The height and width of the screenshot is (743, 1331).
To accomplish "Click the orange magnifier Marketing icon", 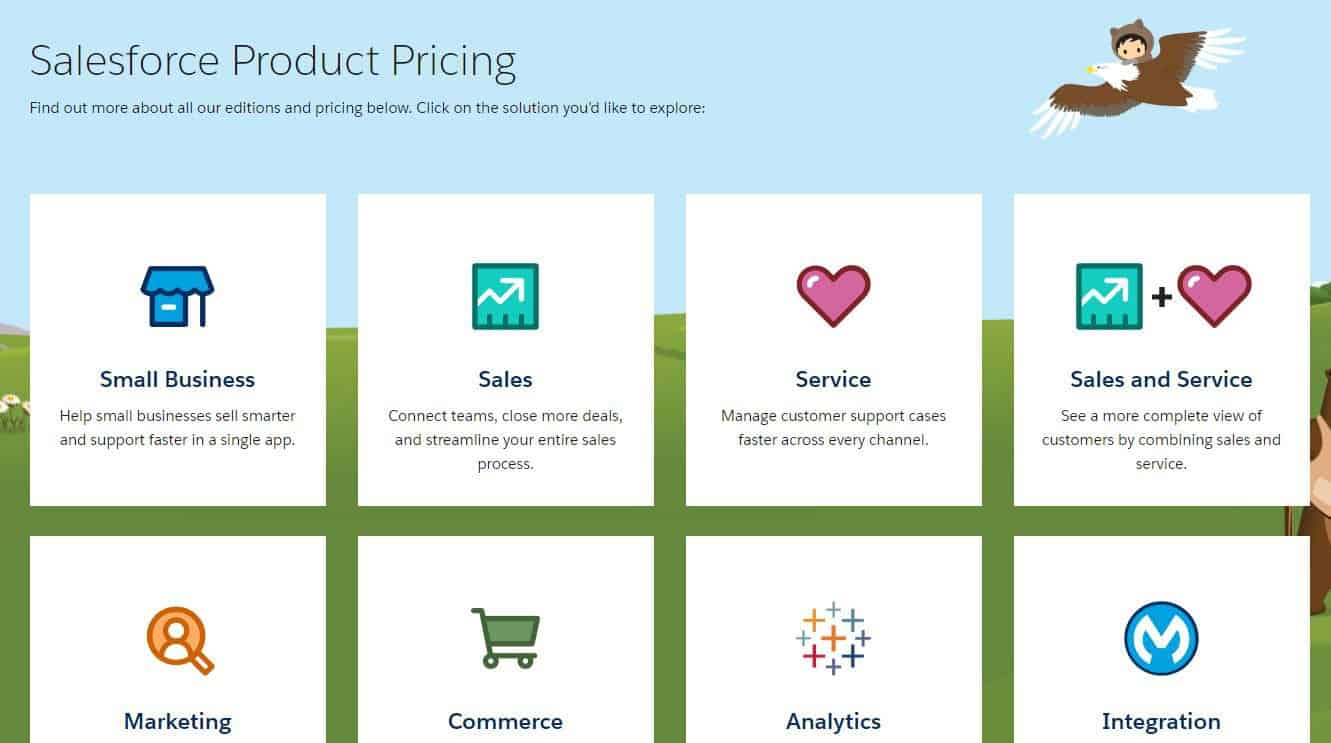I will click(180, 640).
